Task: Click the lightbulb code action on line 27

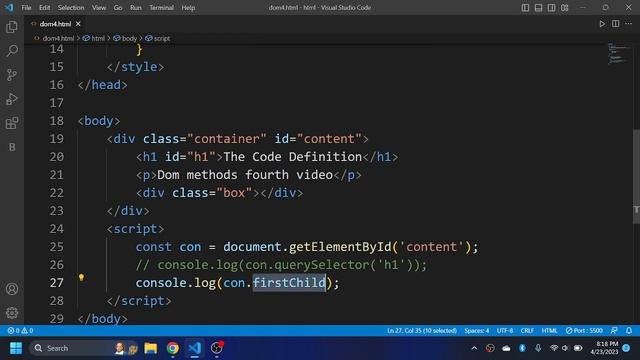Action: 81,278
